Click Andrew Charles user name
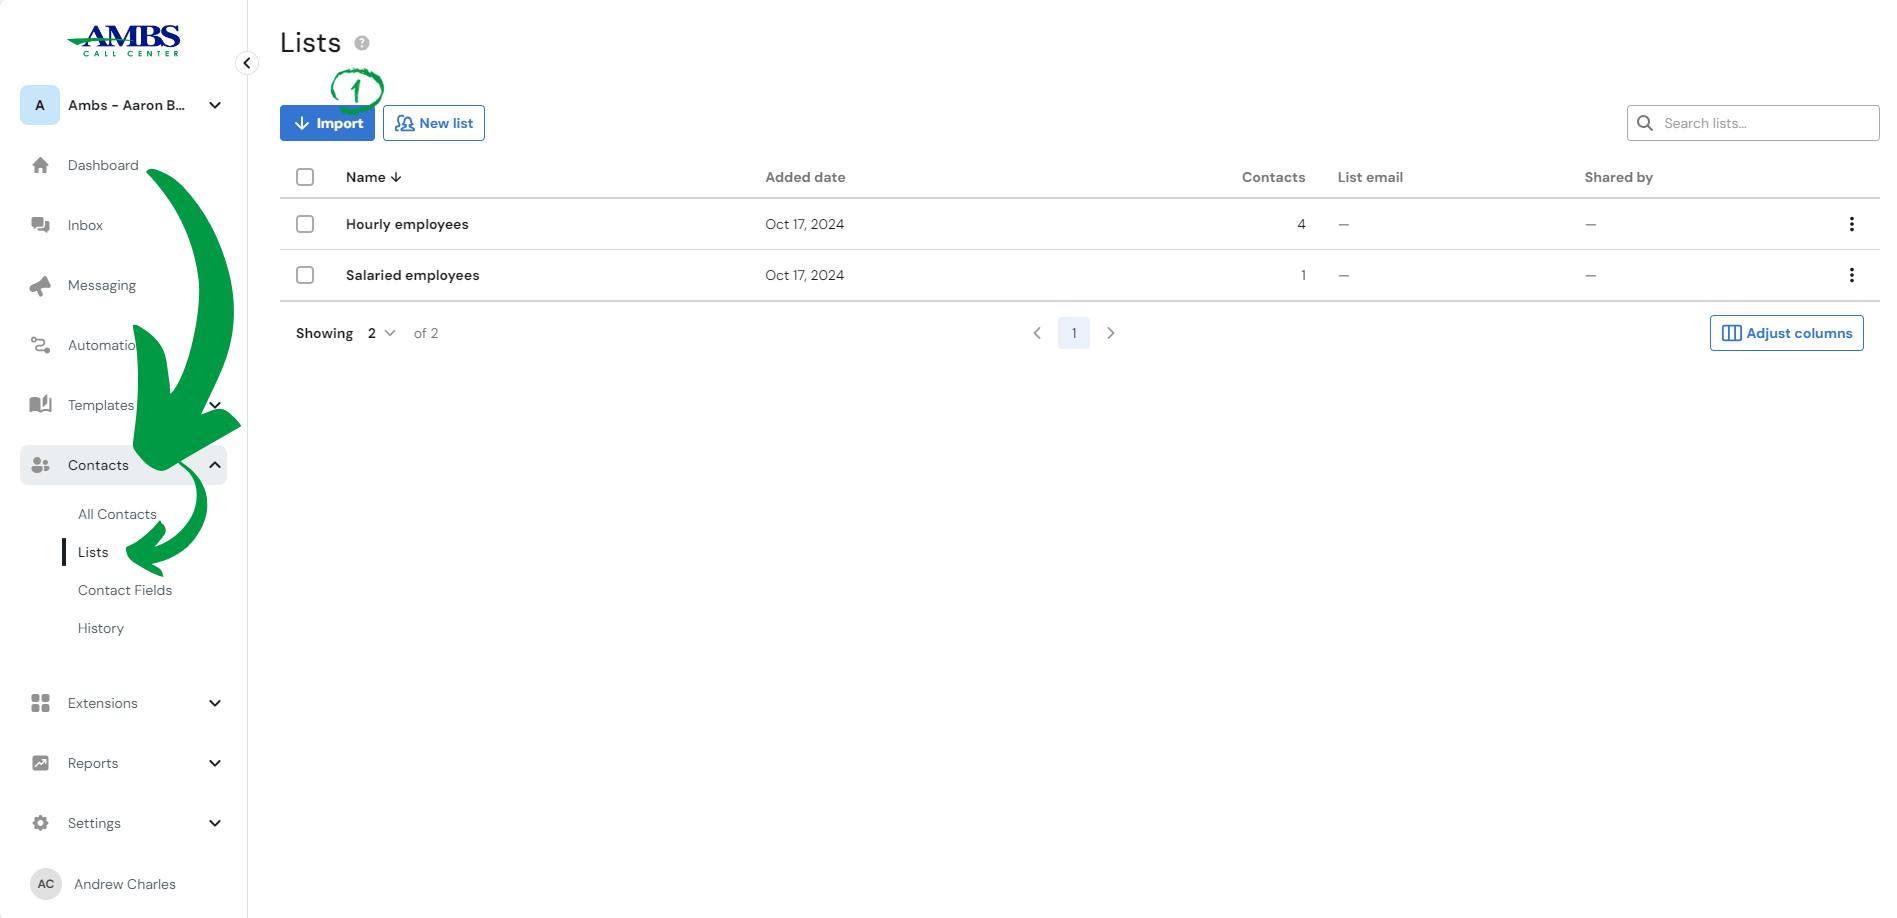Screen dimensions: 1897x918 click(x=125, y=884)
